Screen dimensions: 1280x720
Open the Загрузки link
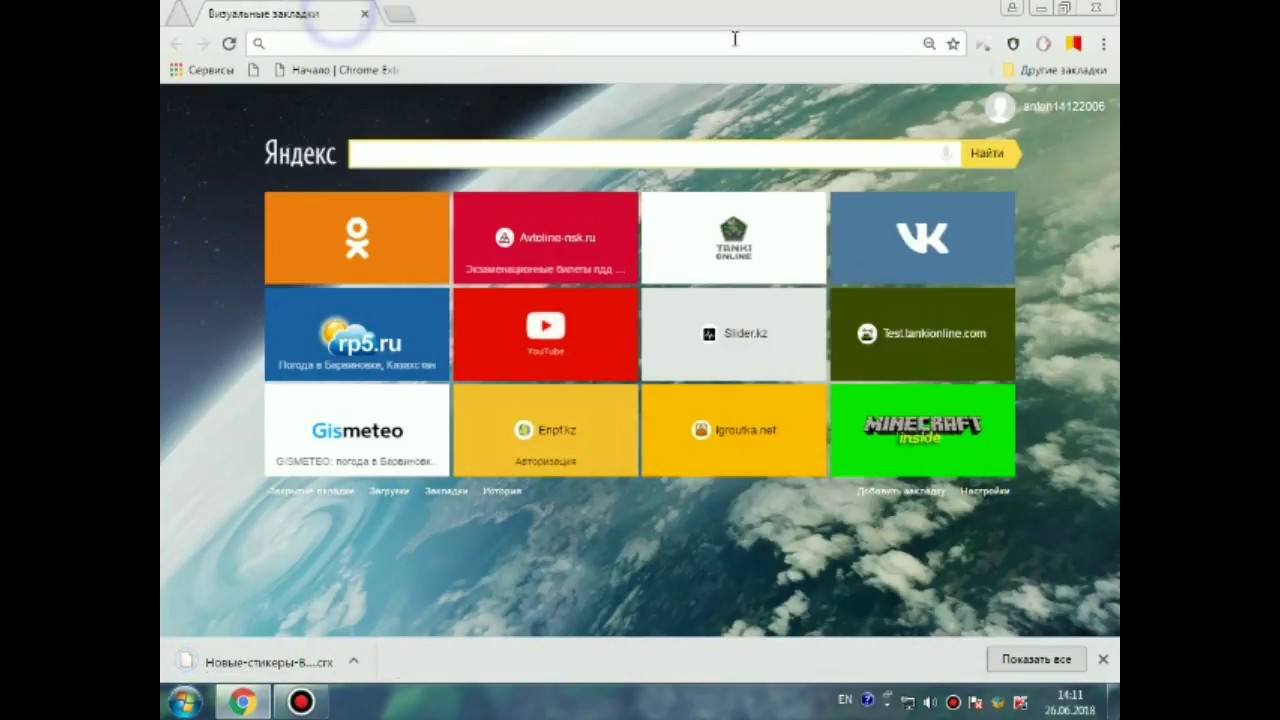point(389,491)
